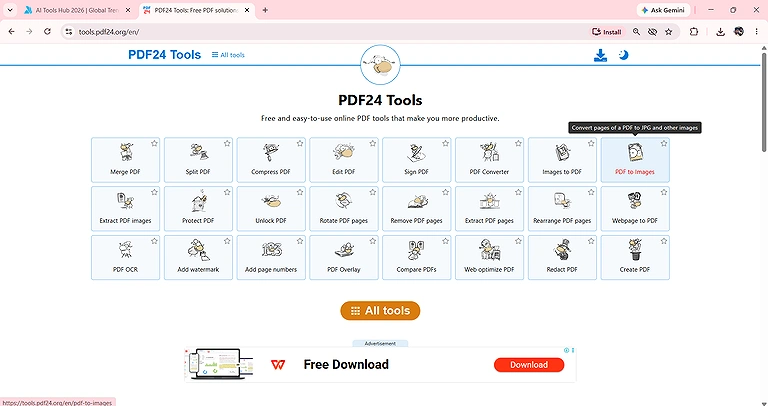Favorite Edit PDF with its star
Image resolution: width=768 pixels, height=406 pixels.
[373, 143]
